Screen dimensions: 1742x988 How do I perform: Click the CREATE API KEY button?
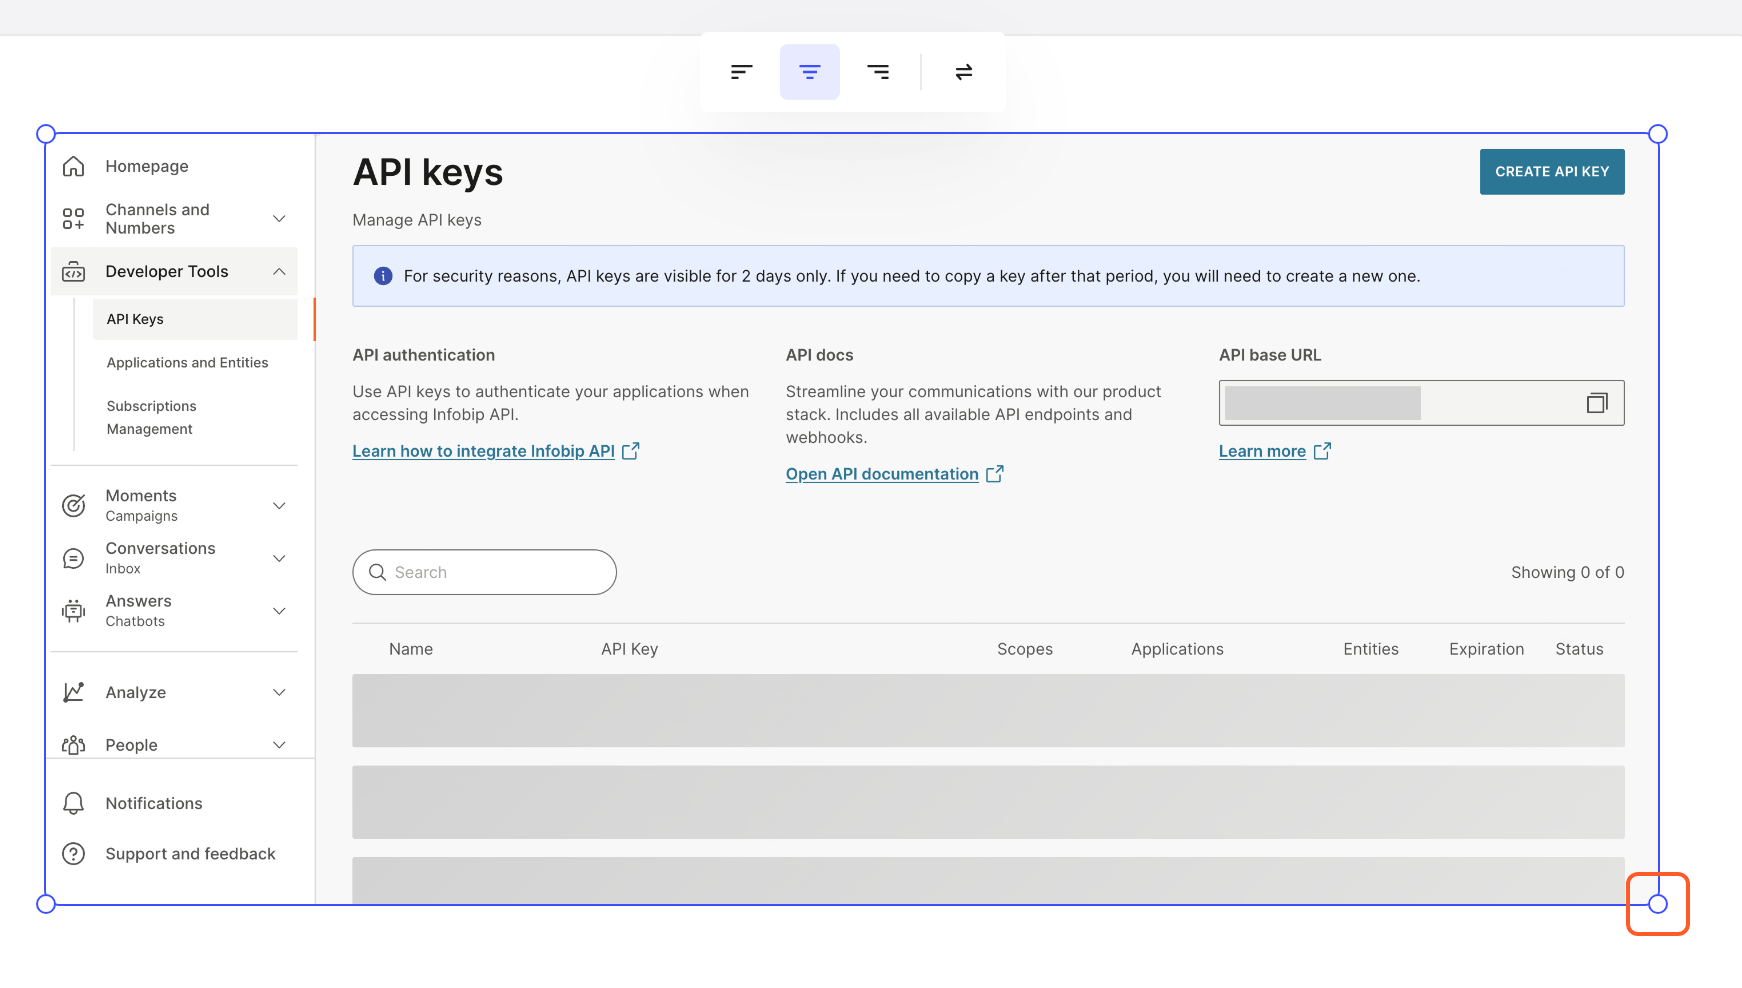coord(1552,172)
